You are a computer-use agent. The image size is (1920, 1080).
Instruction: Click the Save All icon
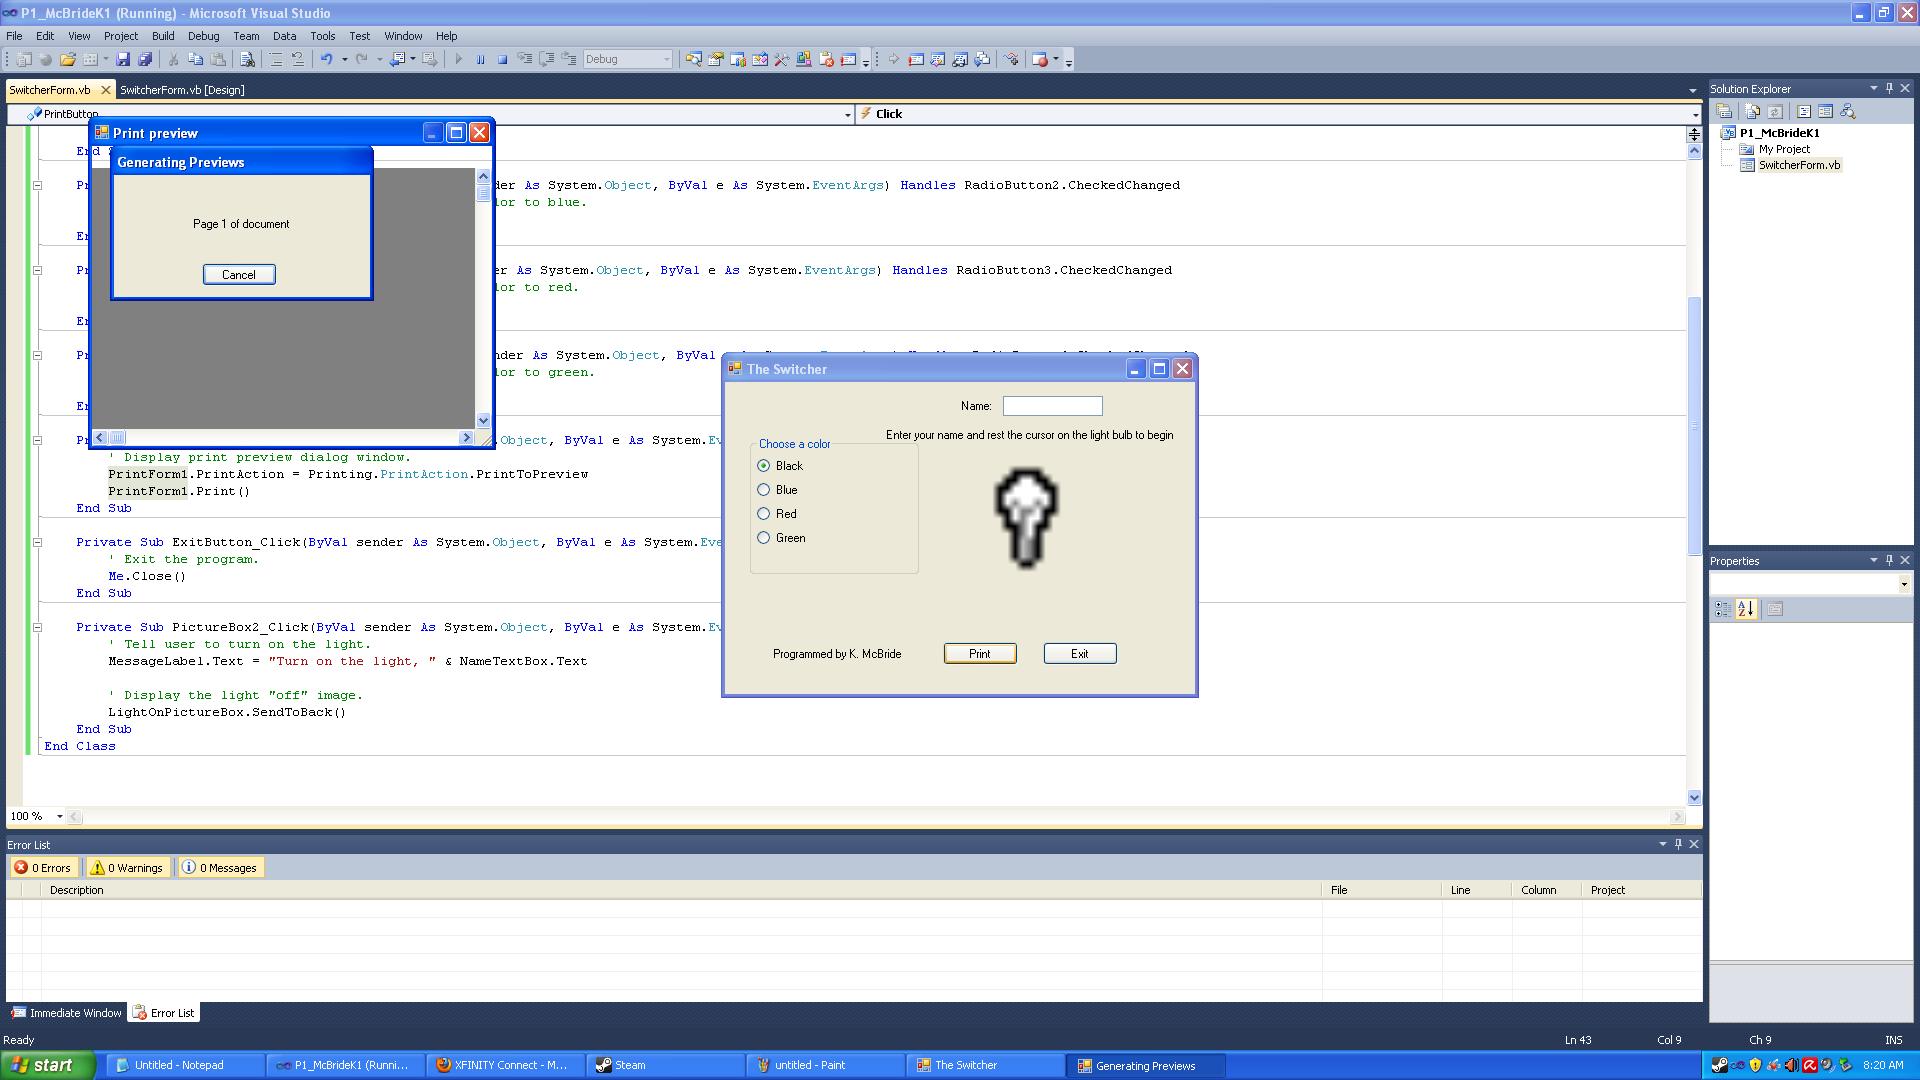pyautogui.click(x=145, y=60)
